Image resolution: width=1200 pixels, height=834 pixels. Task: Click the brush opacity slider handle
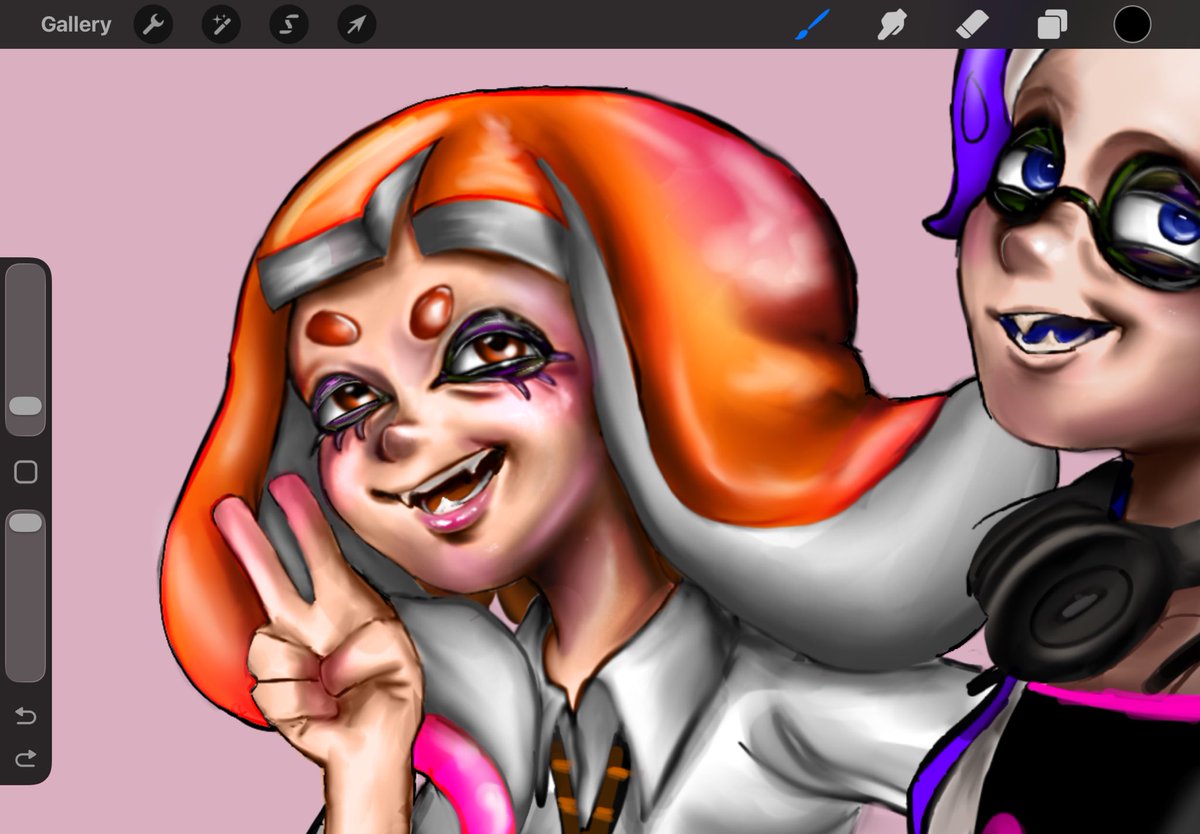tap(25, 523)
